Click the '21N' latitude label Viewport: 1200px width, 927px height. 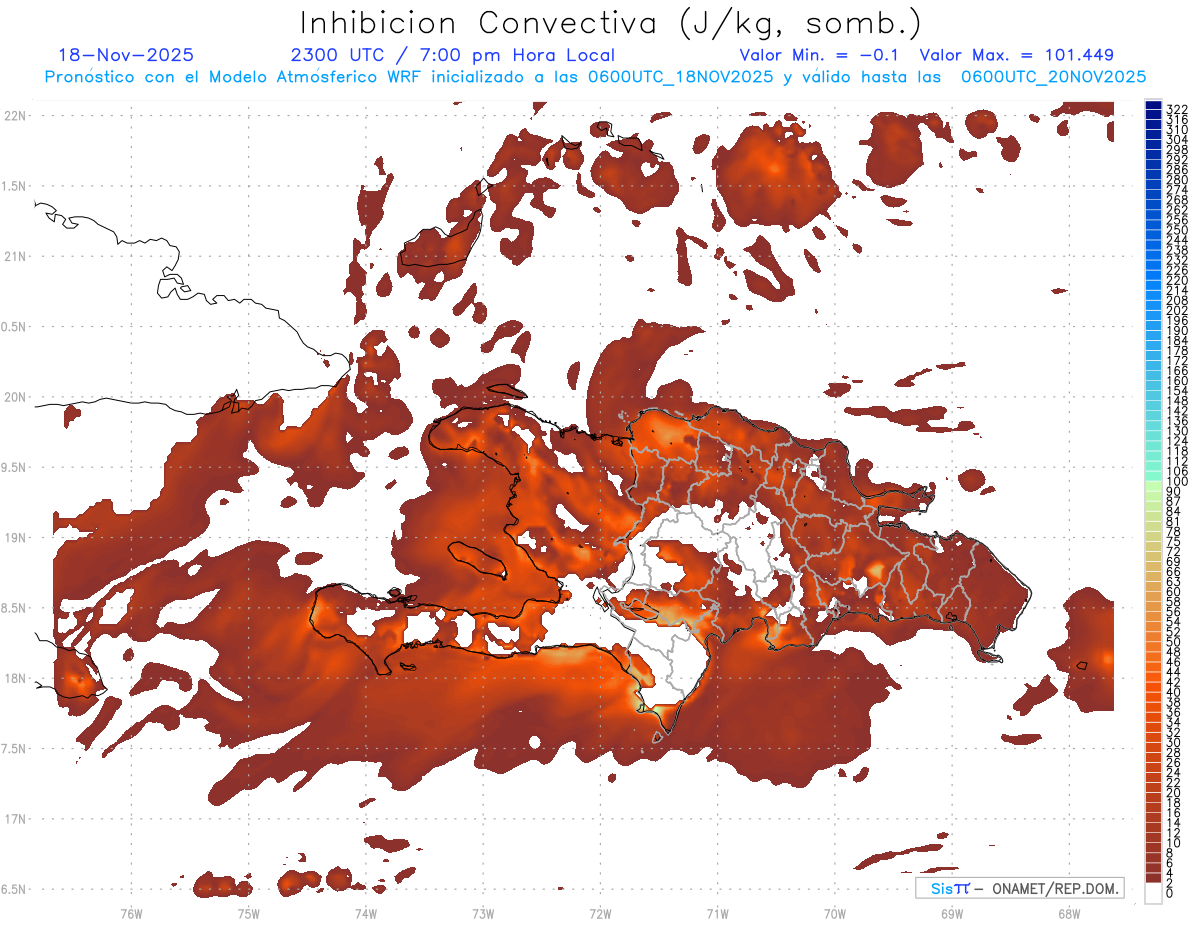[x=15, y=256]
